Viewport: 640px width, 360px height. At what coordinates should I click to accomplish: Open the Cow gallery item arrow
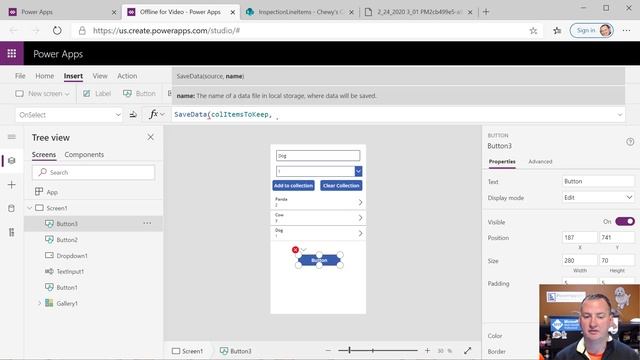pyautogui.click(x=360, y=218)
